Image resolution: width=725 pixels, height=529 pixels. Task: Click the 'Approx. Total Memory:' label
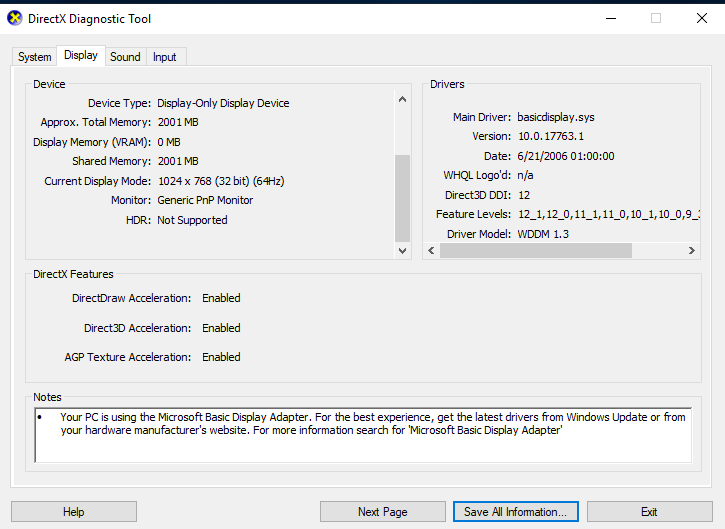96,123
